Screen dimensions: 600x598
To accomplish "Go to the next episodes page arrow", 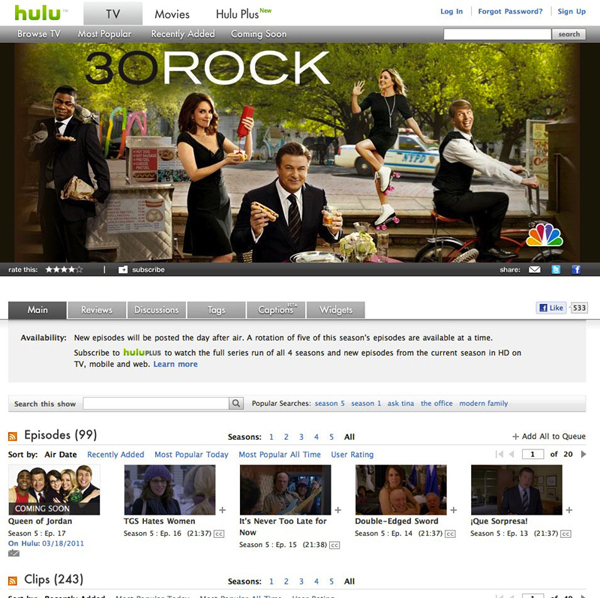I will click(x=583, y=454).
